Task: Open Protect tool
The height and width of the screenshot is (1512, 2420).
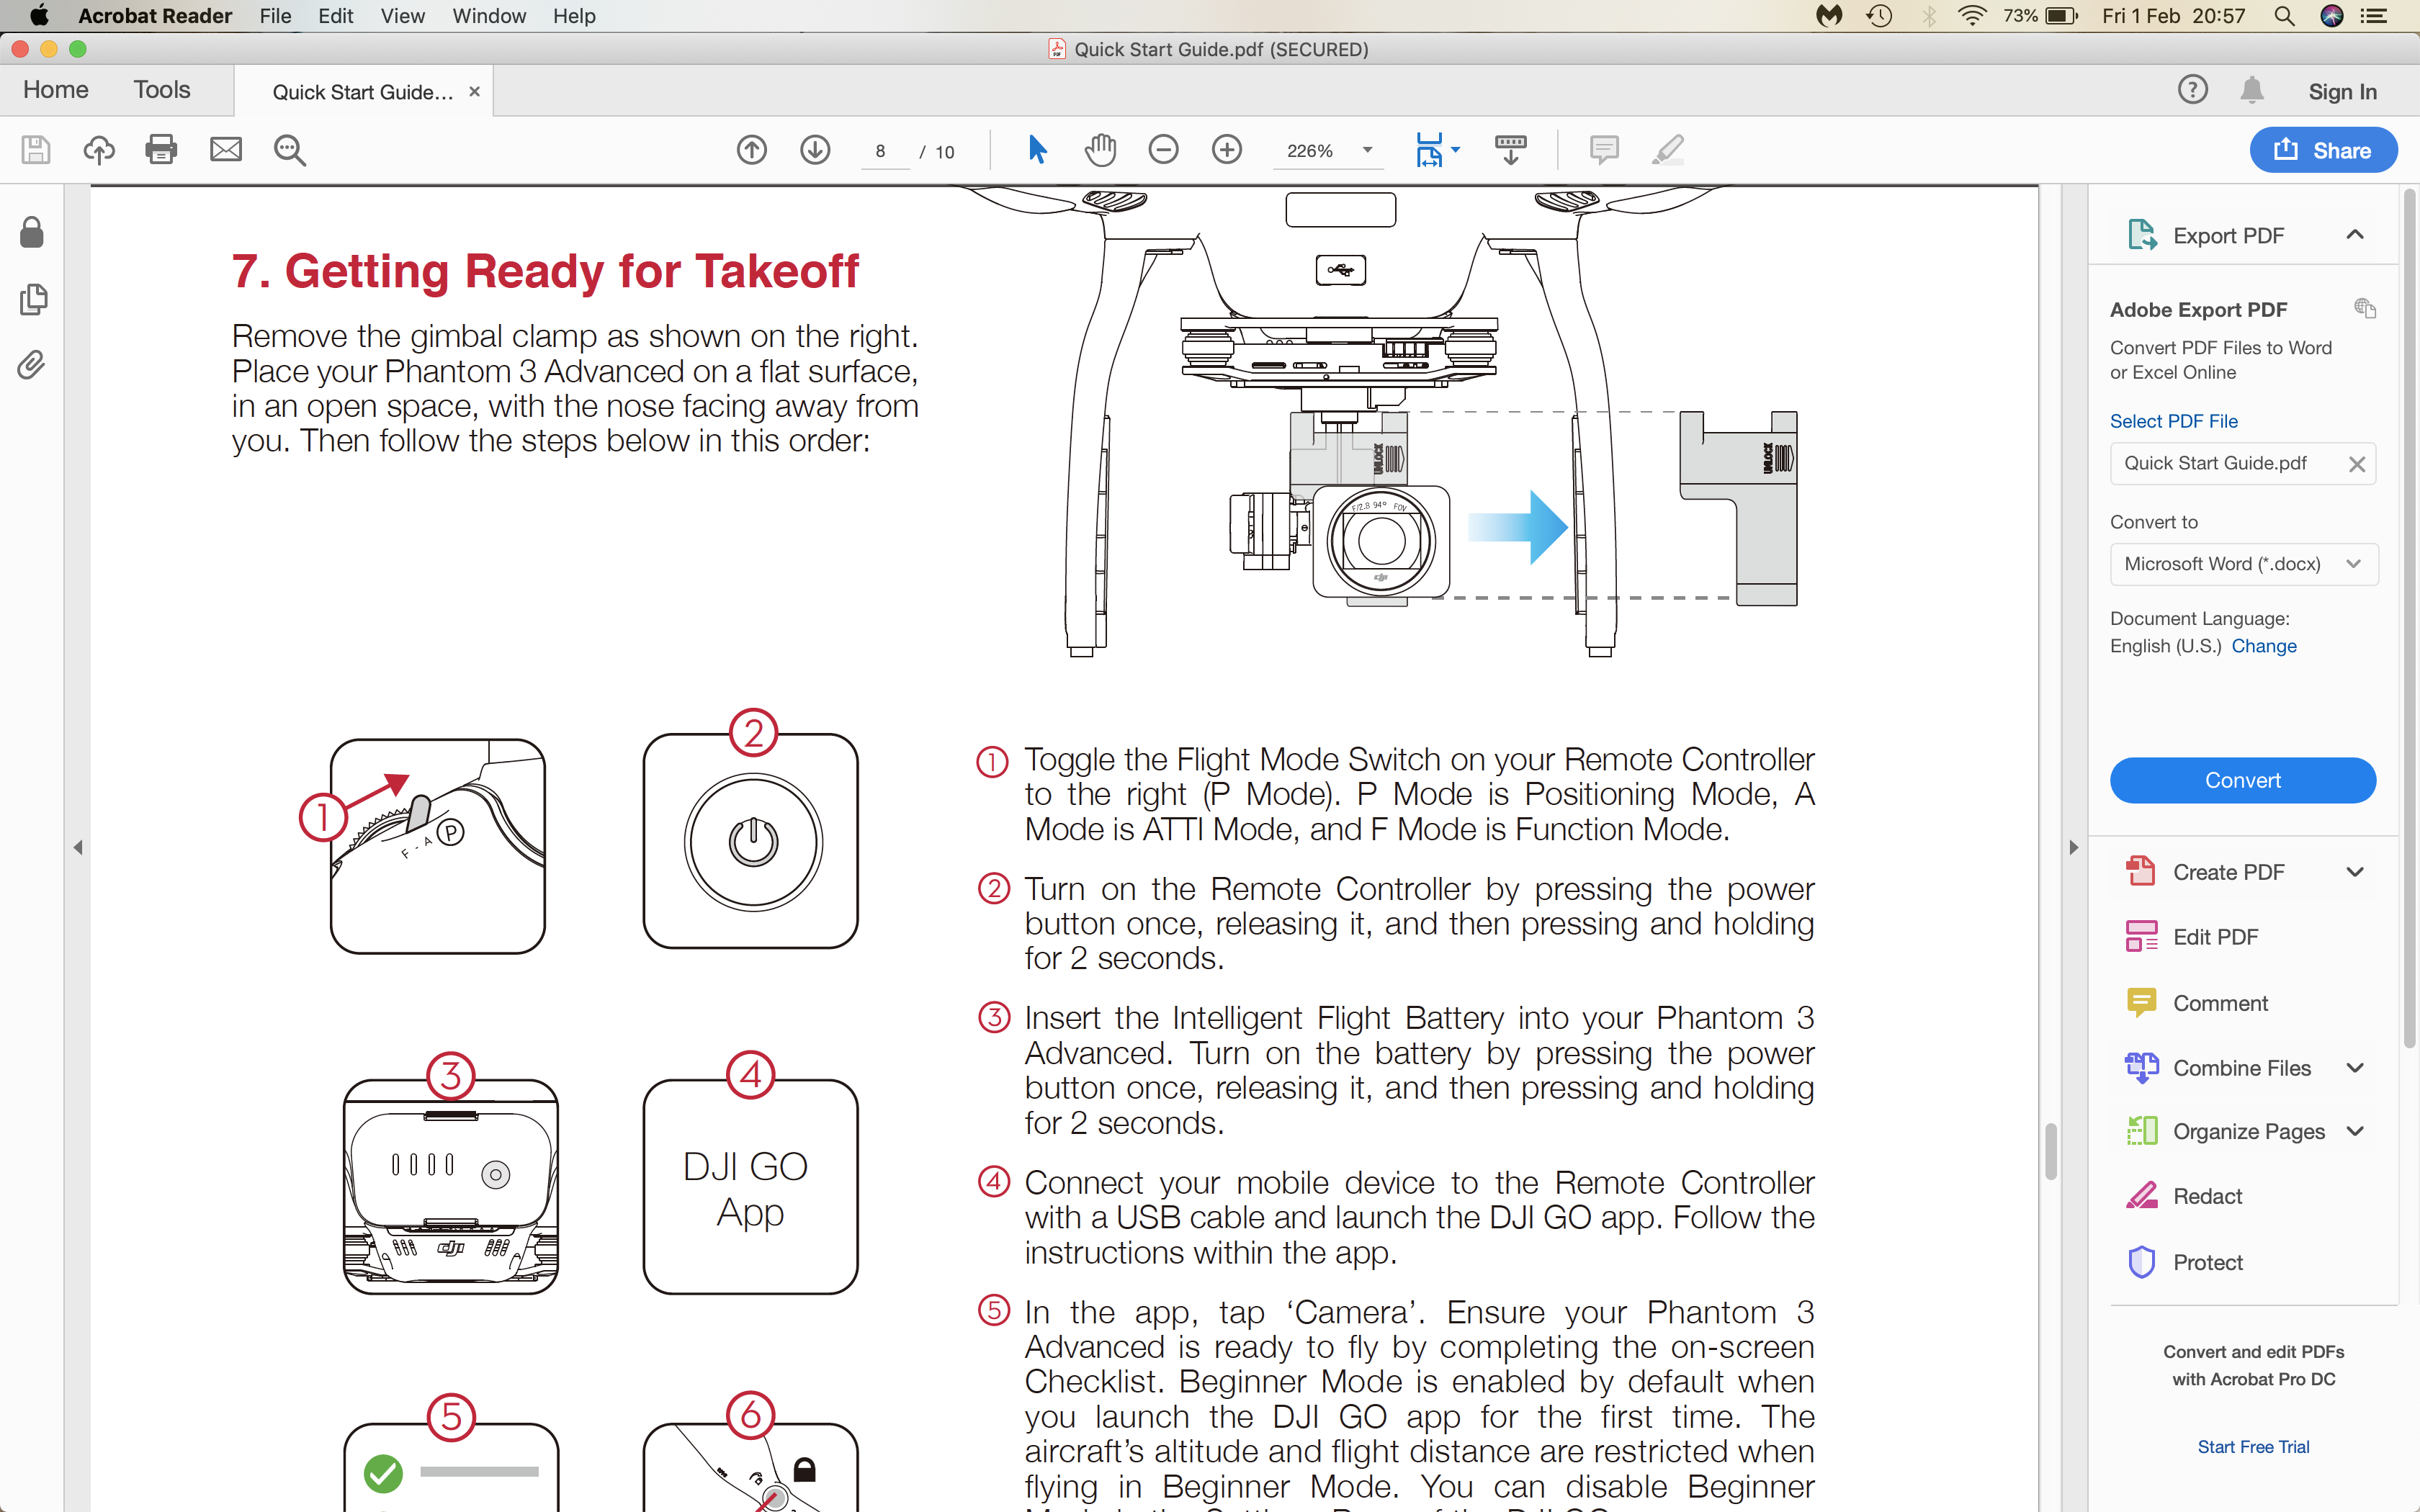Action: pos(2207,1262)
